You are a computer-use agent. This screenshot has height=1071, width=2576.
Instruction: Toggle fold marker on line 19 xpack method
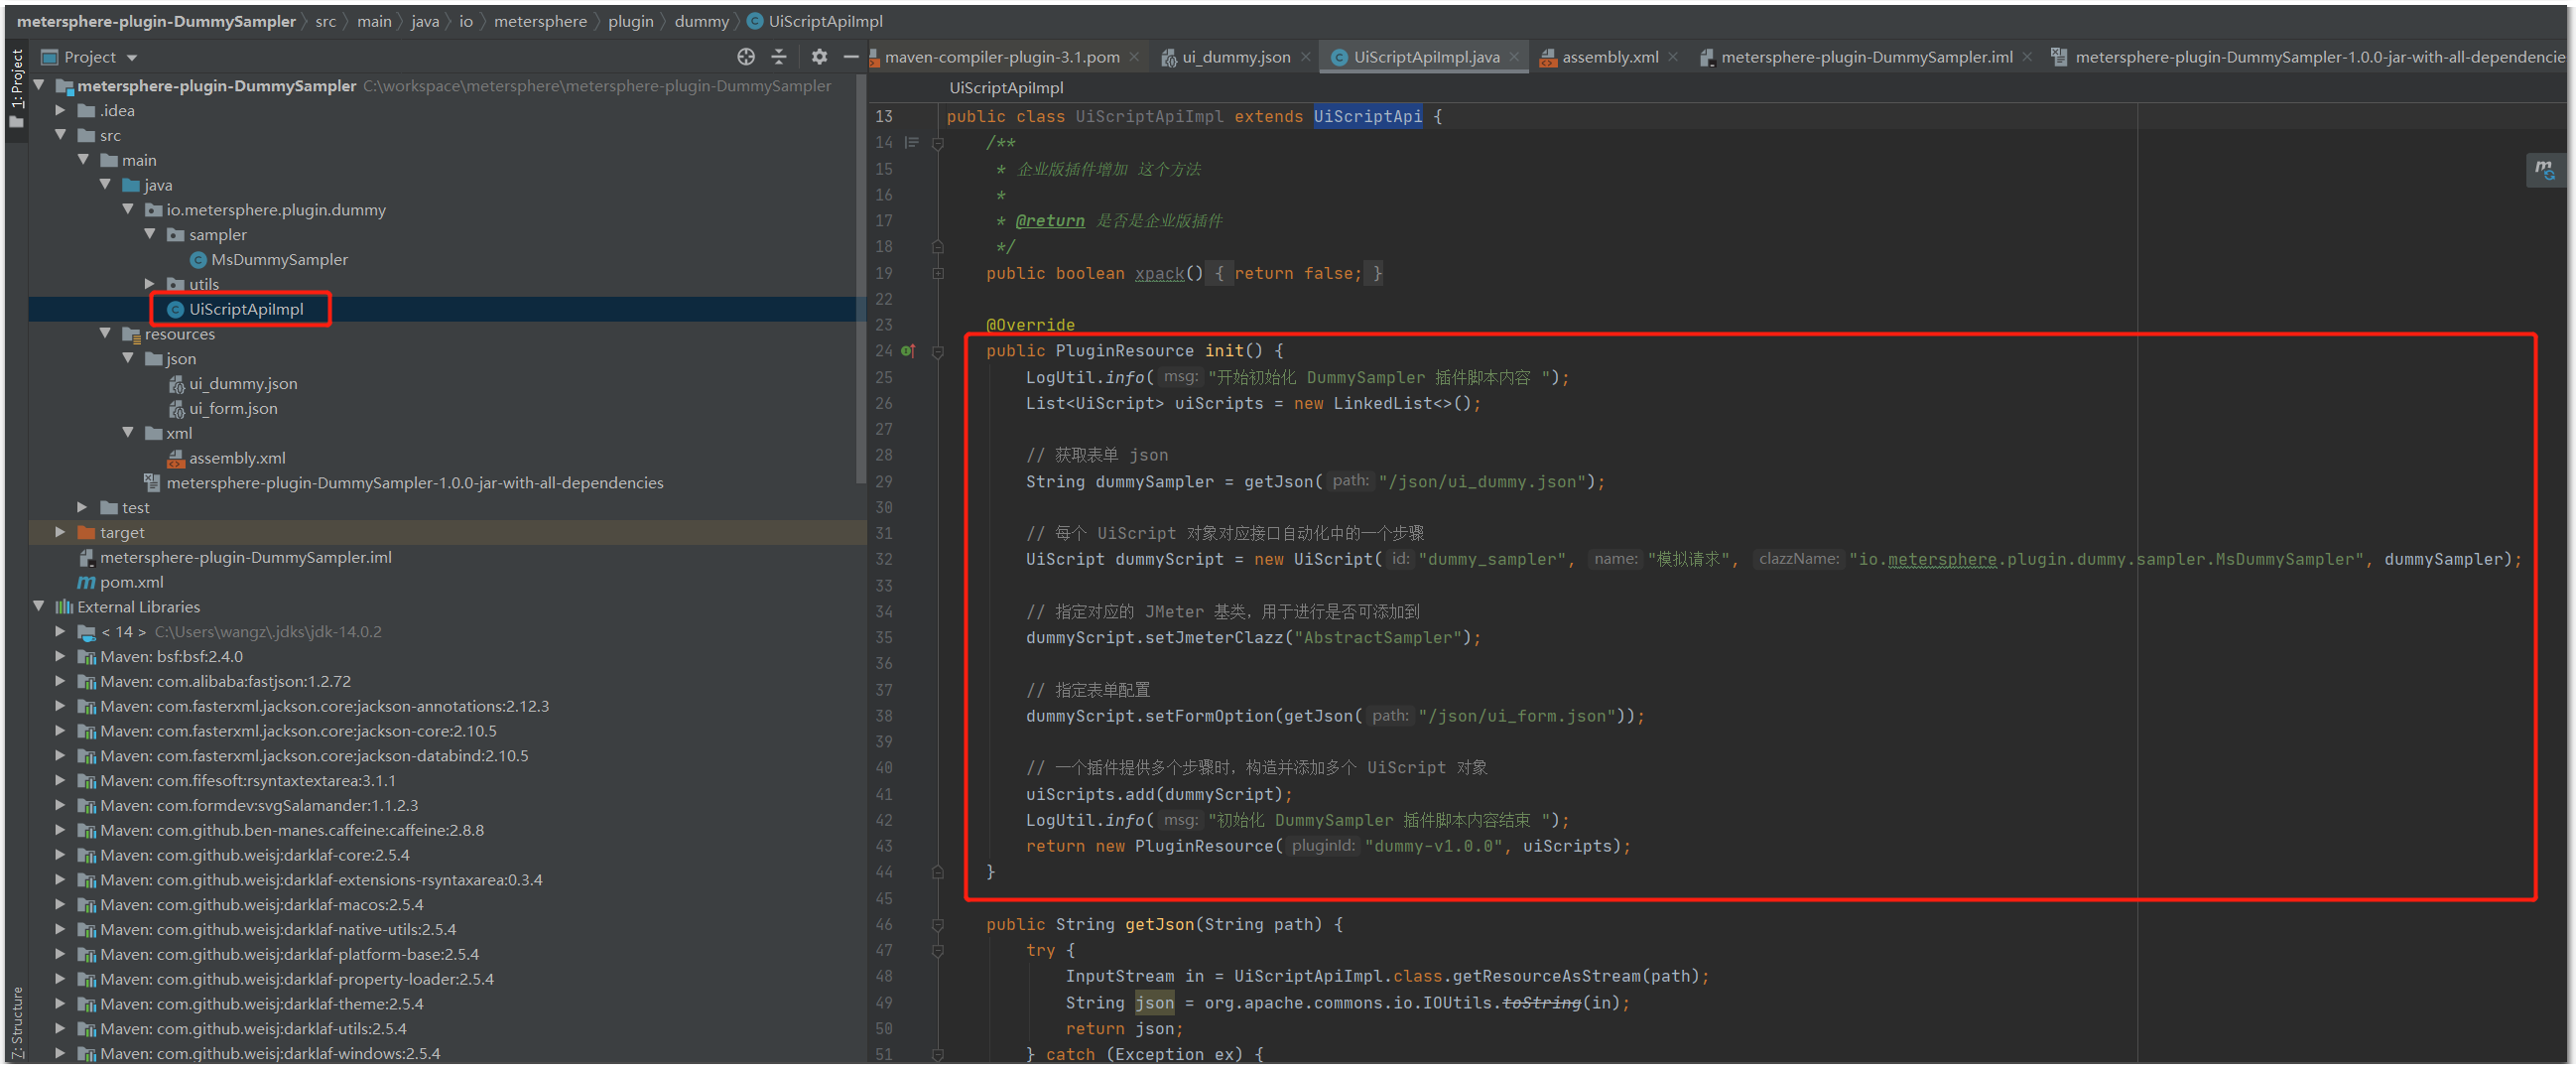tap(938, 274)
